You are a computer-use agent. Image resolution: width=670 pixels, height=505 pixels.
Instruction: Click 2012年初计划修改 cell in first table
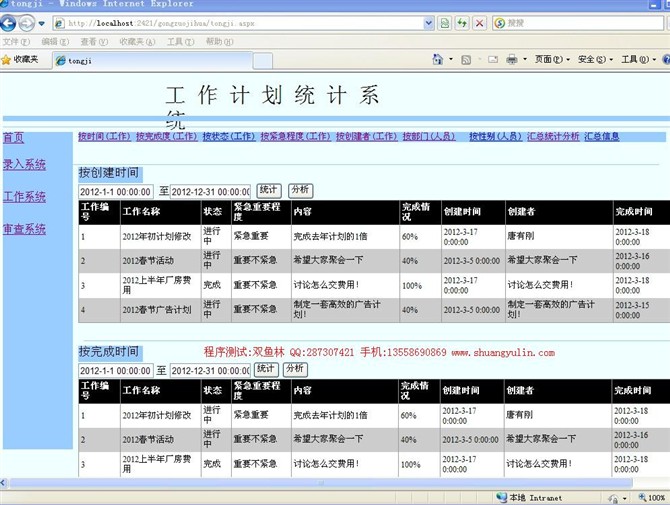(161, 236)
